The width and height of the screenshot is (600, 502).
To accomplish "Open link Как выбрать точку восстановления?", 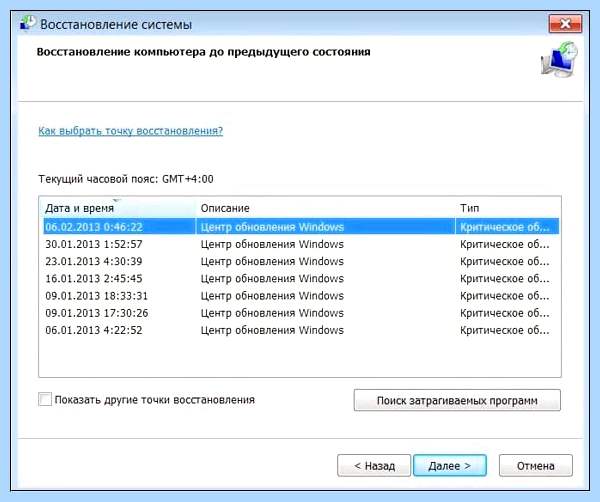I will [x=130, y=131].
